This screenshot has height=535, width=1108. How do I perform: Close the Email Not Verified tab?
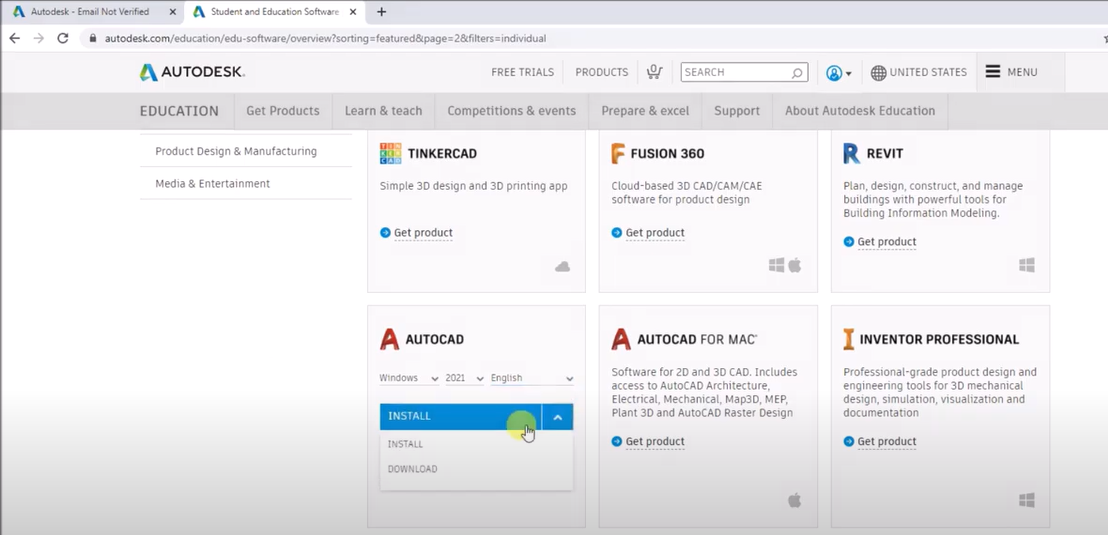(172, 12)
